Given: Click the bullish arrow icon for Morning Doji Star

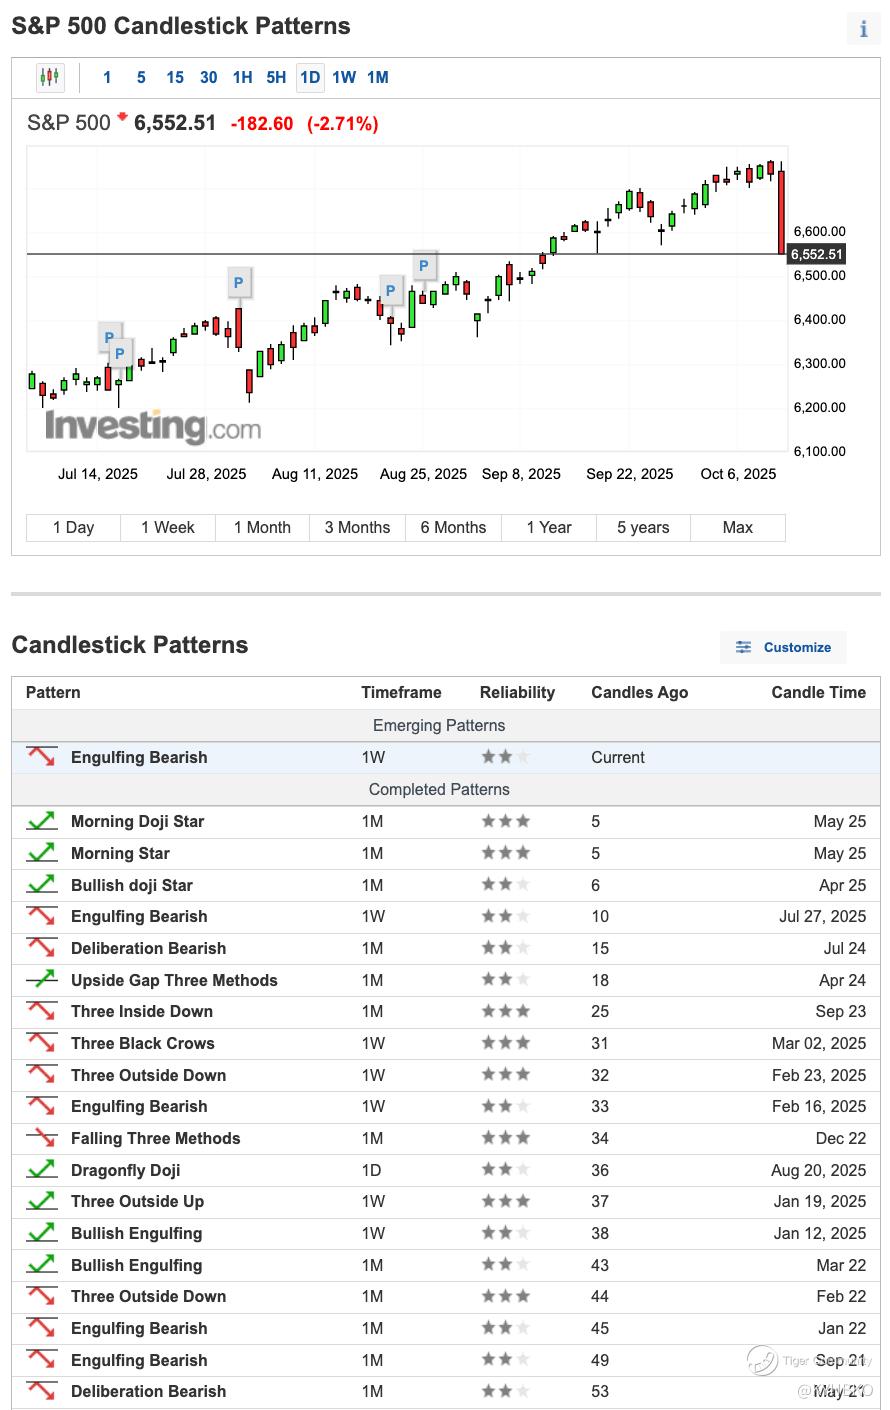Looking at the screenshot, I should tap(41, 821).
